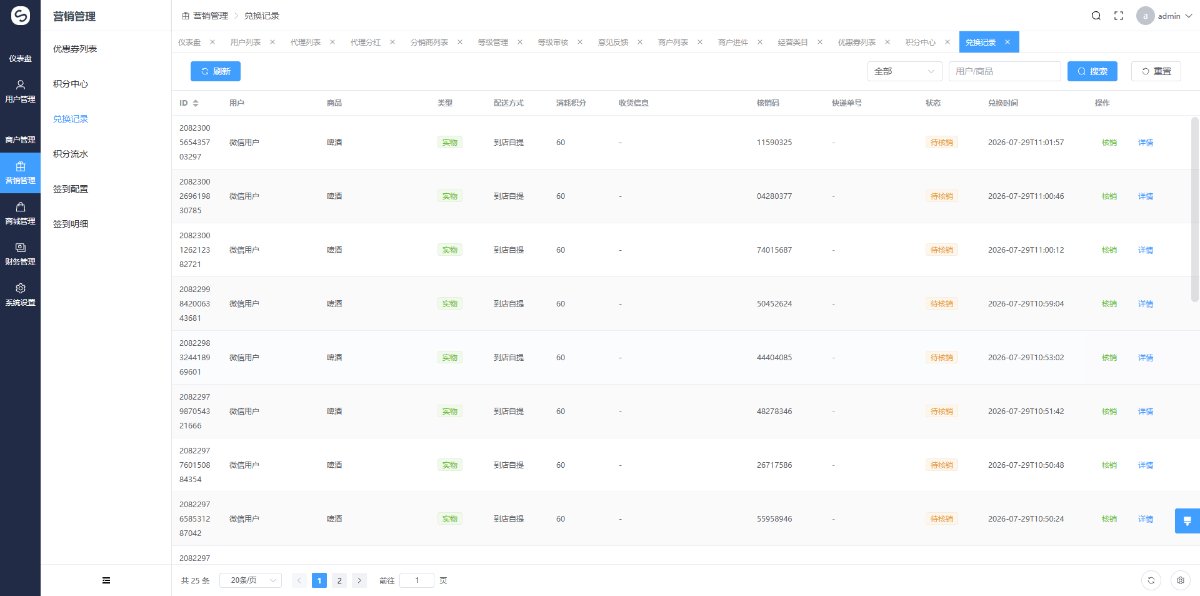Toggle fullscreen mode icon in header

[1118, 16]
